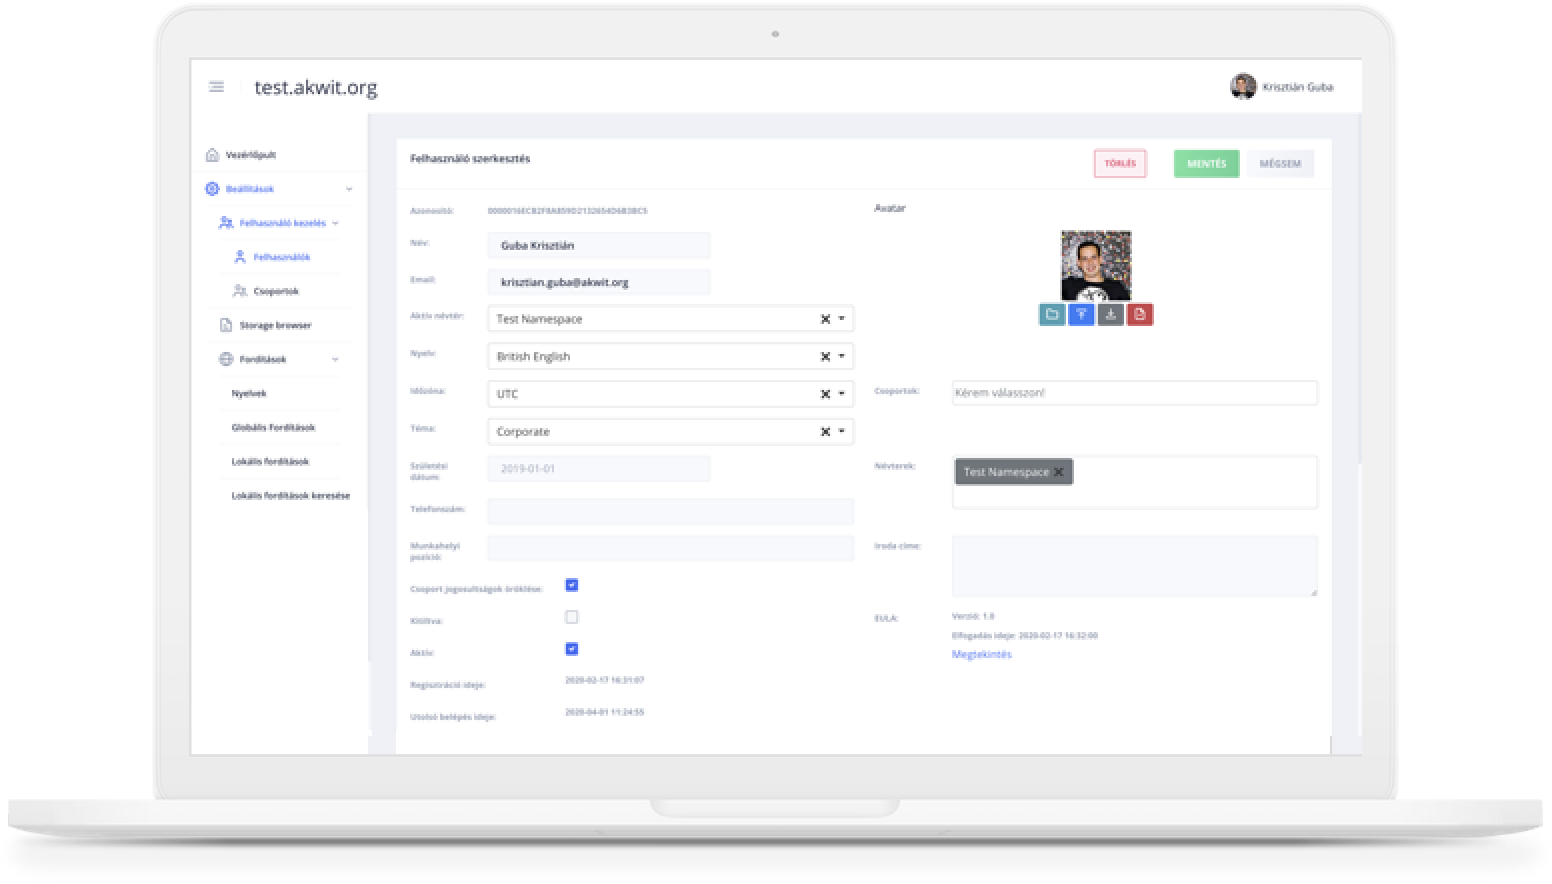The image size is (1552, 884).
Task: Open the Vezérlőpult home icon
Action: point(212,155)
